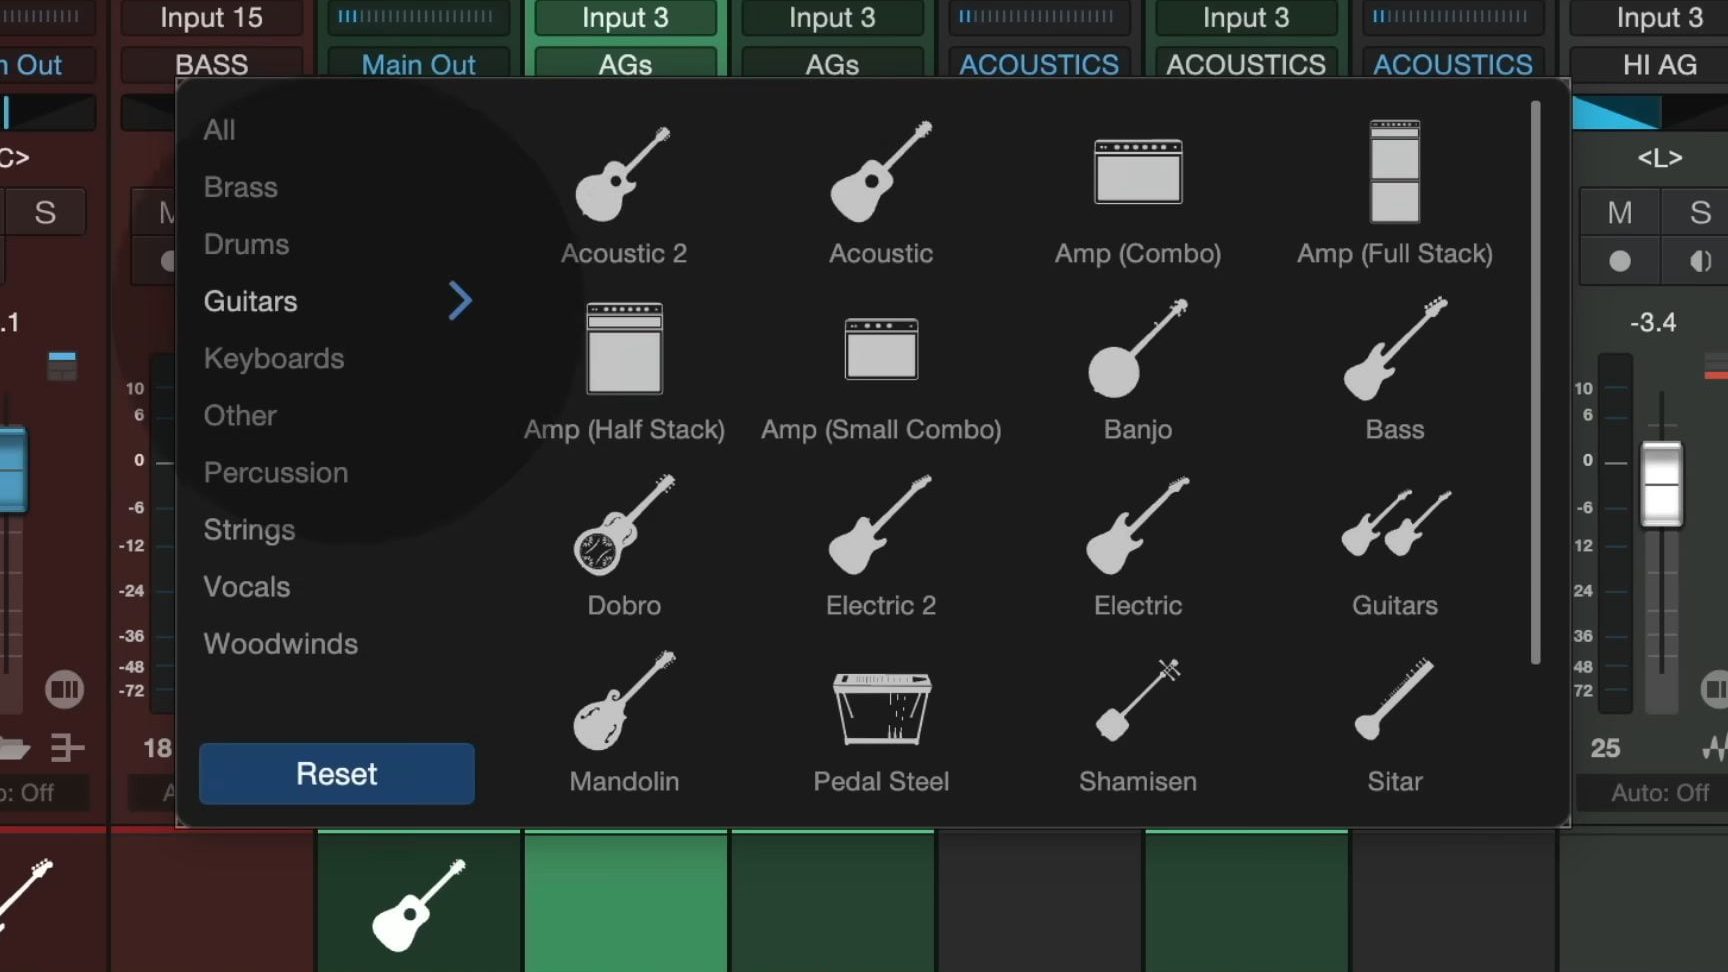Open the Keyboards icon category
The image size is (1728, 972).
coord(274,358)
